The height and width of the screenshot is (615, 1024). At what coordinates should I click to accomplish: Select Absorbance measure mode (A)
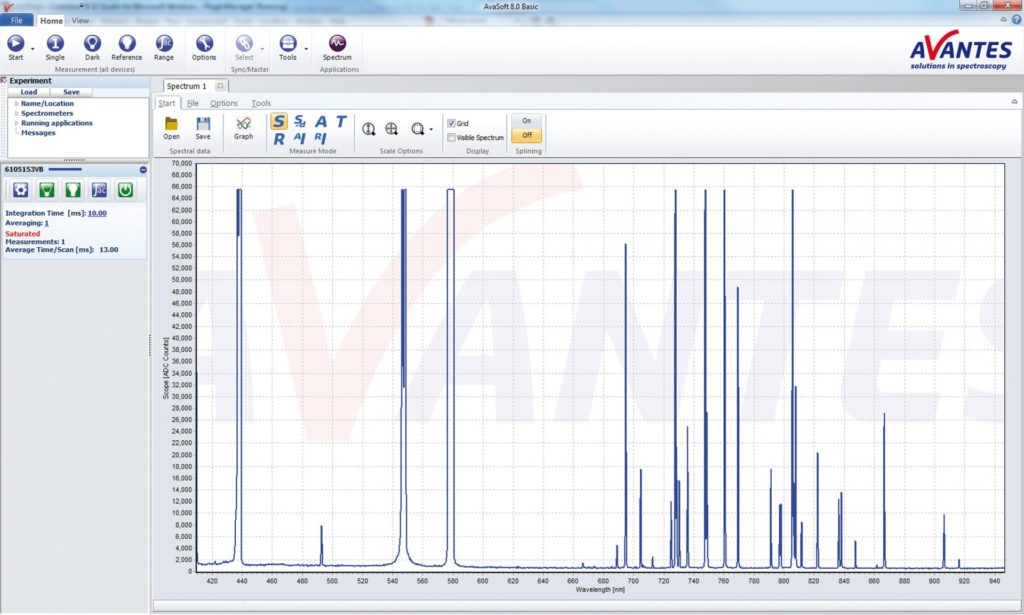coord(321,122)
